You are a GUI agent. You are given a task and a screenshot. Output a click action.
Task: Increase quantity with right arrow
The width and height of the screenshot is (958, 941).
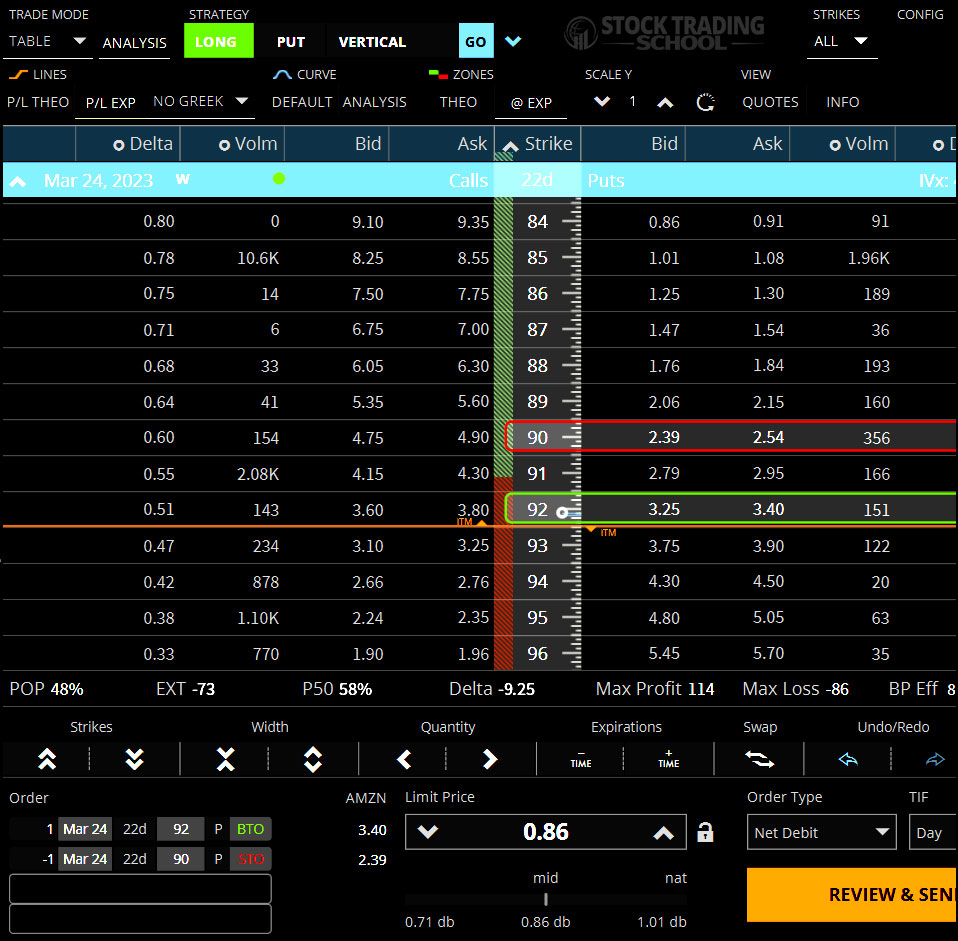pyautogui.click(x=490, y=759)
